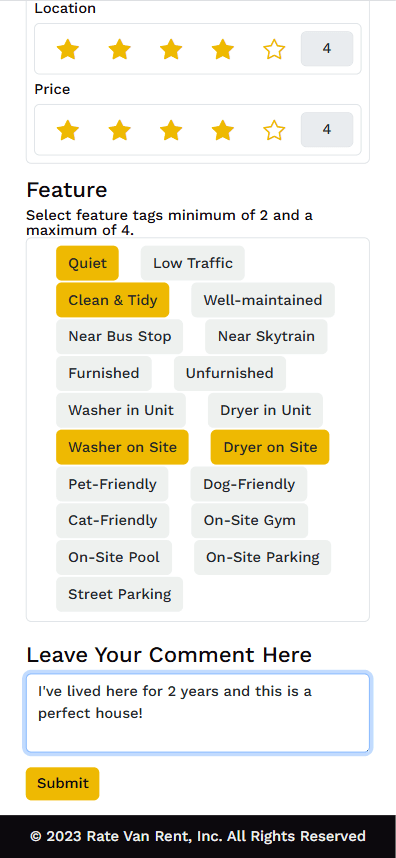Choose the second star in Location rating
Viewport: 396px width, 858px height.
click(119, 49)
